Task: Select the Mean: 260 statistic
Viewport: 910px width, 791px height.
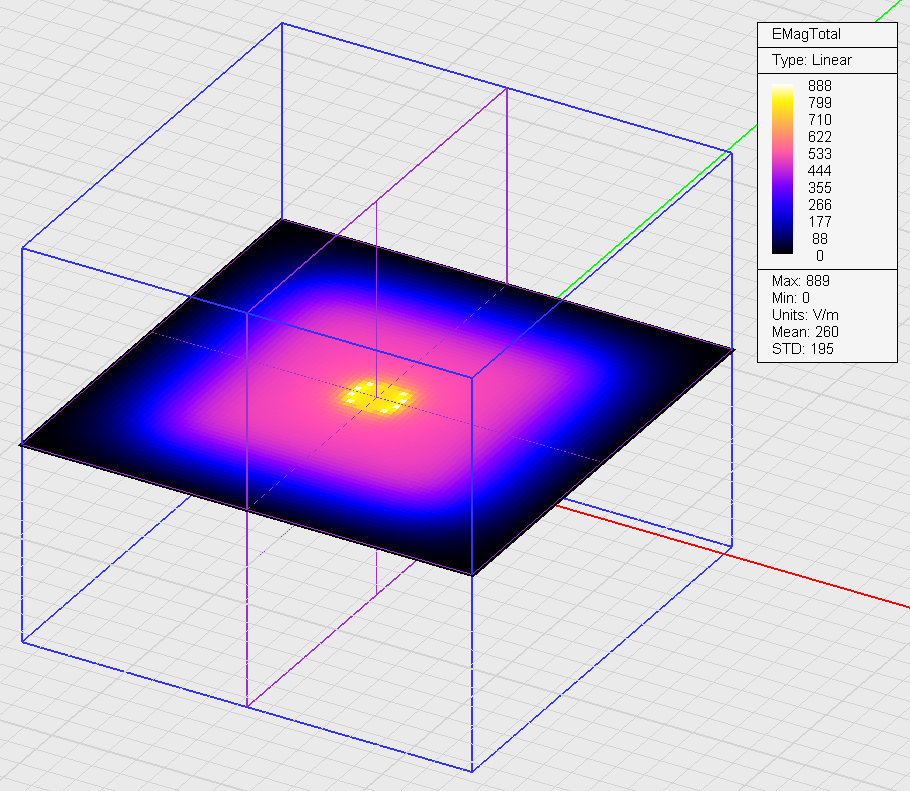Action: (x=805, y=332)
